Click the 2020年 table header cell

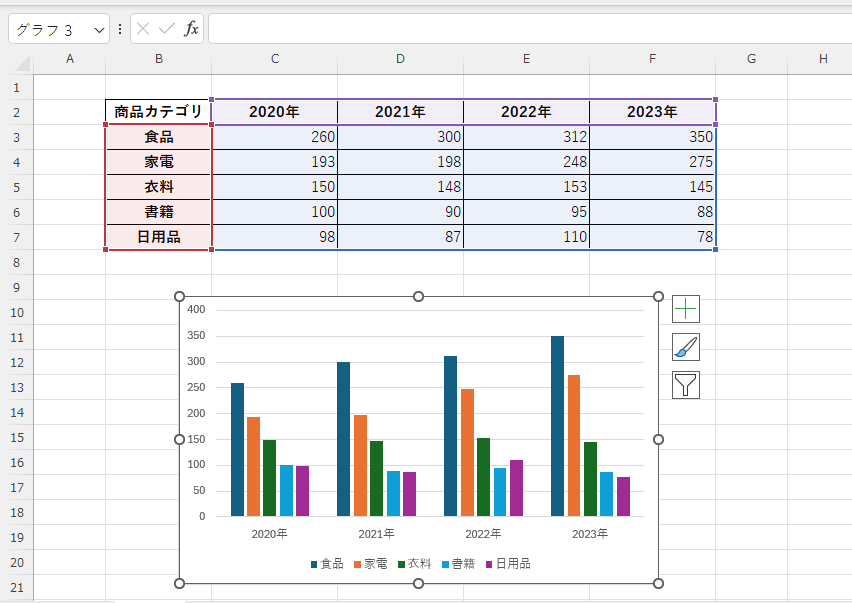(x=275, y=112)
